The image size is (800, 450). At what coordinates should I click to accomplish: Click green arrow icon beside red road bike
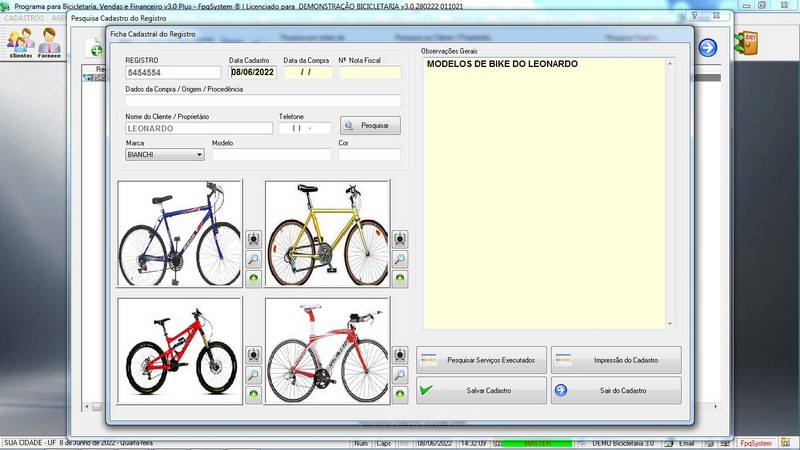[400, 394]
